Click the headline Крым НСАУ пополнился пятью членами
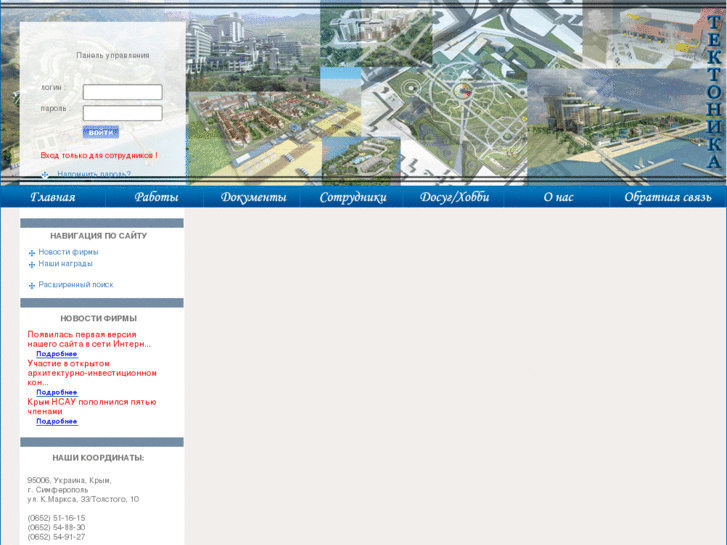727x545 pixels. [x=92, y=407]
